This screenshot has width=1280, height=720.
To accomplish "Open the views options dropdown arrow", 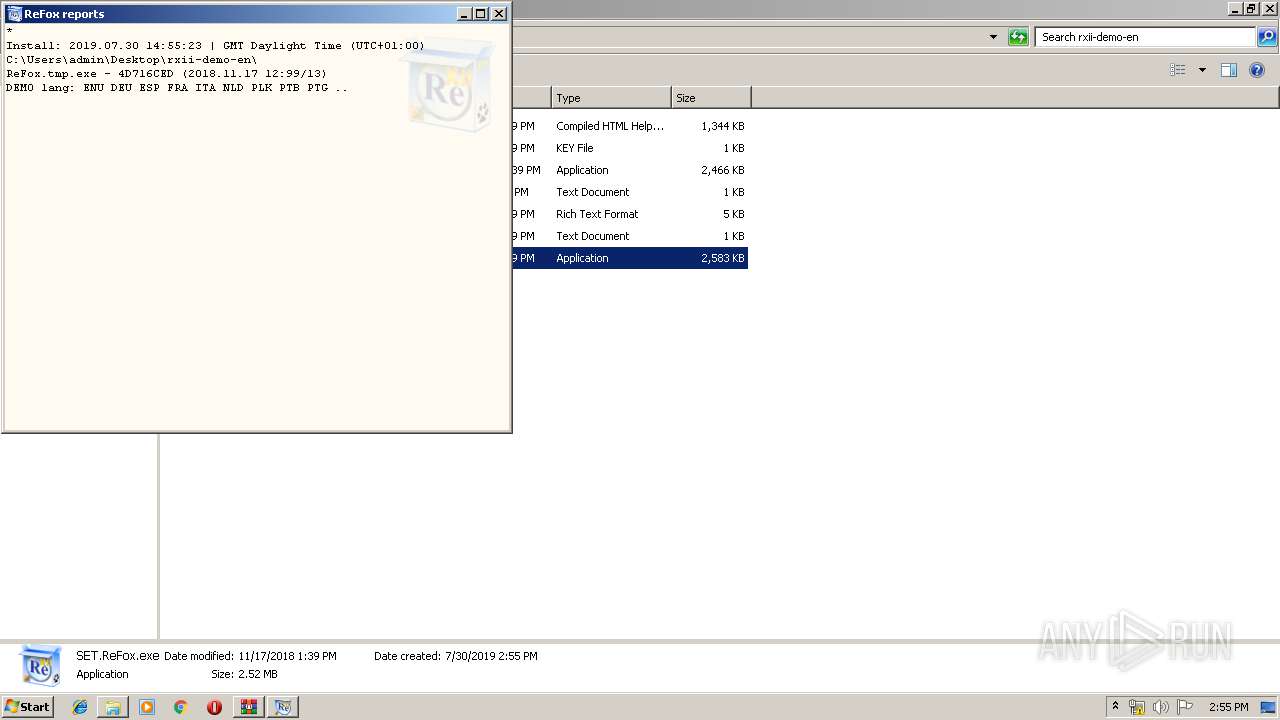I will click(1202, 70).
